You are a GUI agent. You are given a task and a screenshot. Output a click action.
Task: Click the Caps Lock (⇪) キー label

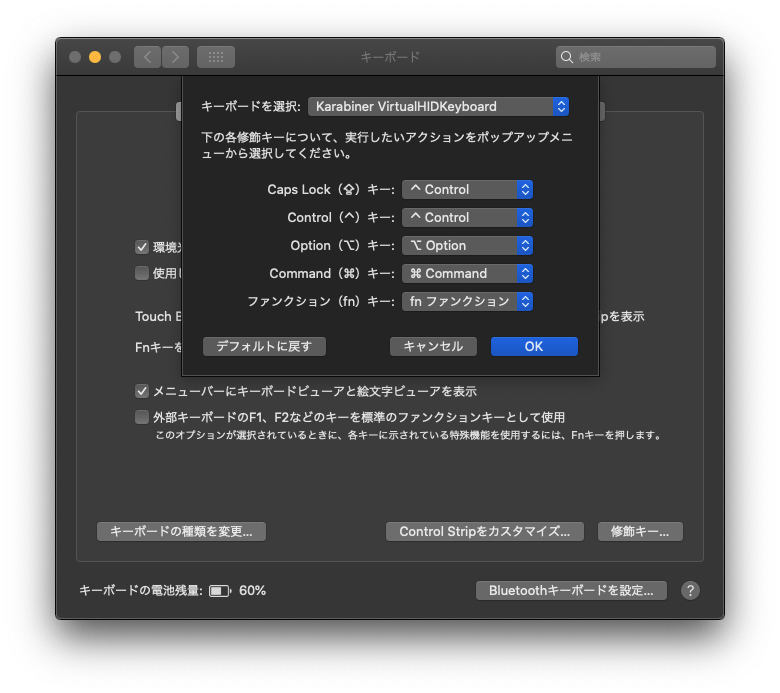coord(331,190)
